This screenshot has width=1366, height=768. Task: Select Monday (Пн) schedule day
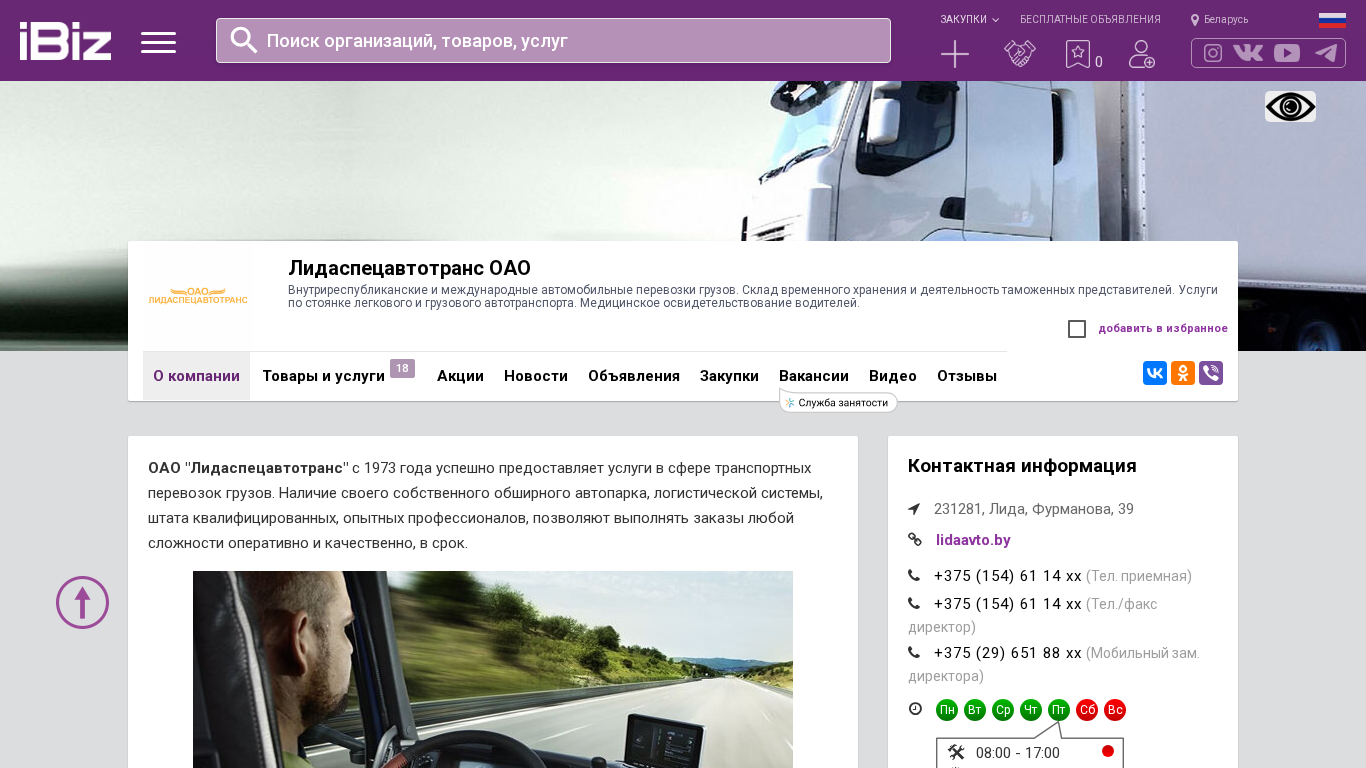tap(947, 710)
